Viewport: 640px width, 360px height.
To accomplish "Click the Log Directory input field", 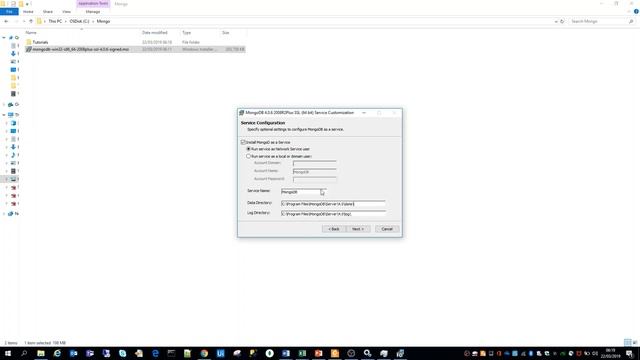I will click(333, 213).
